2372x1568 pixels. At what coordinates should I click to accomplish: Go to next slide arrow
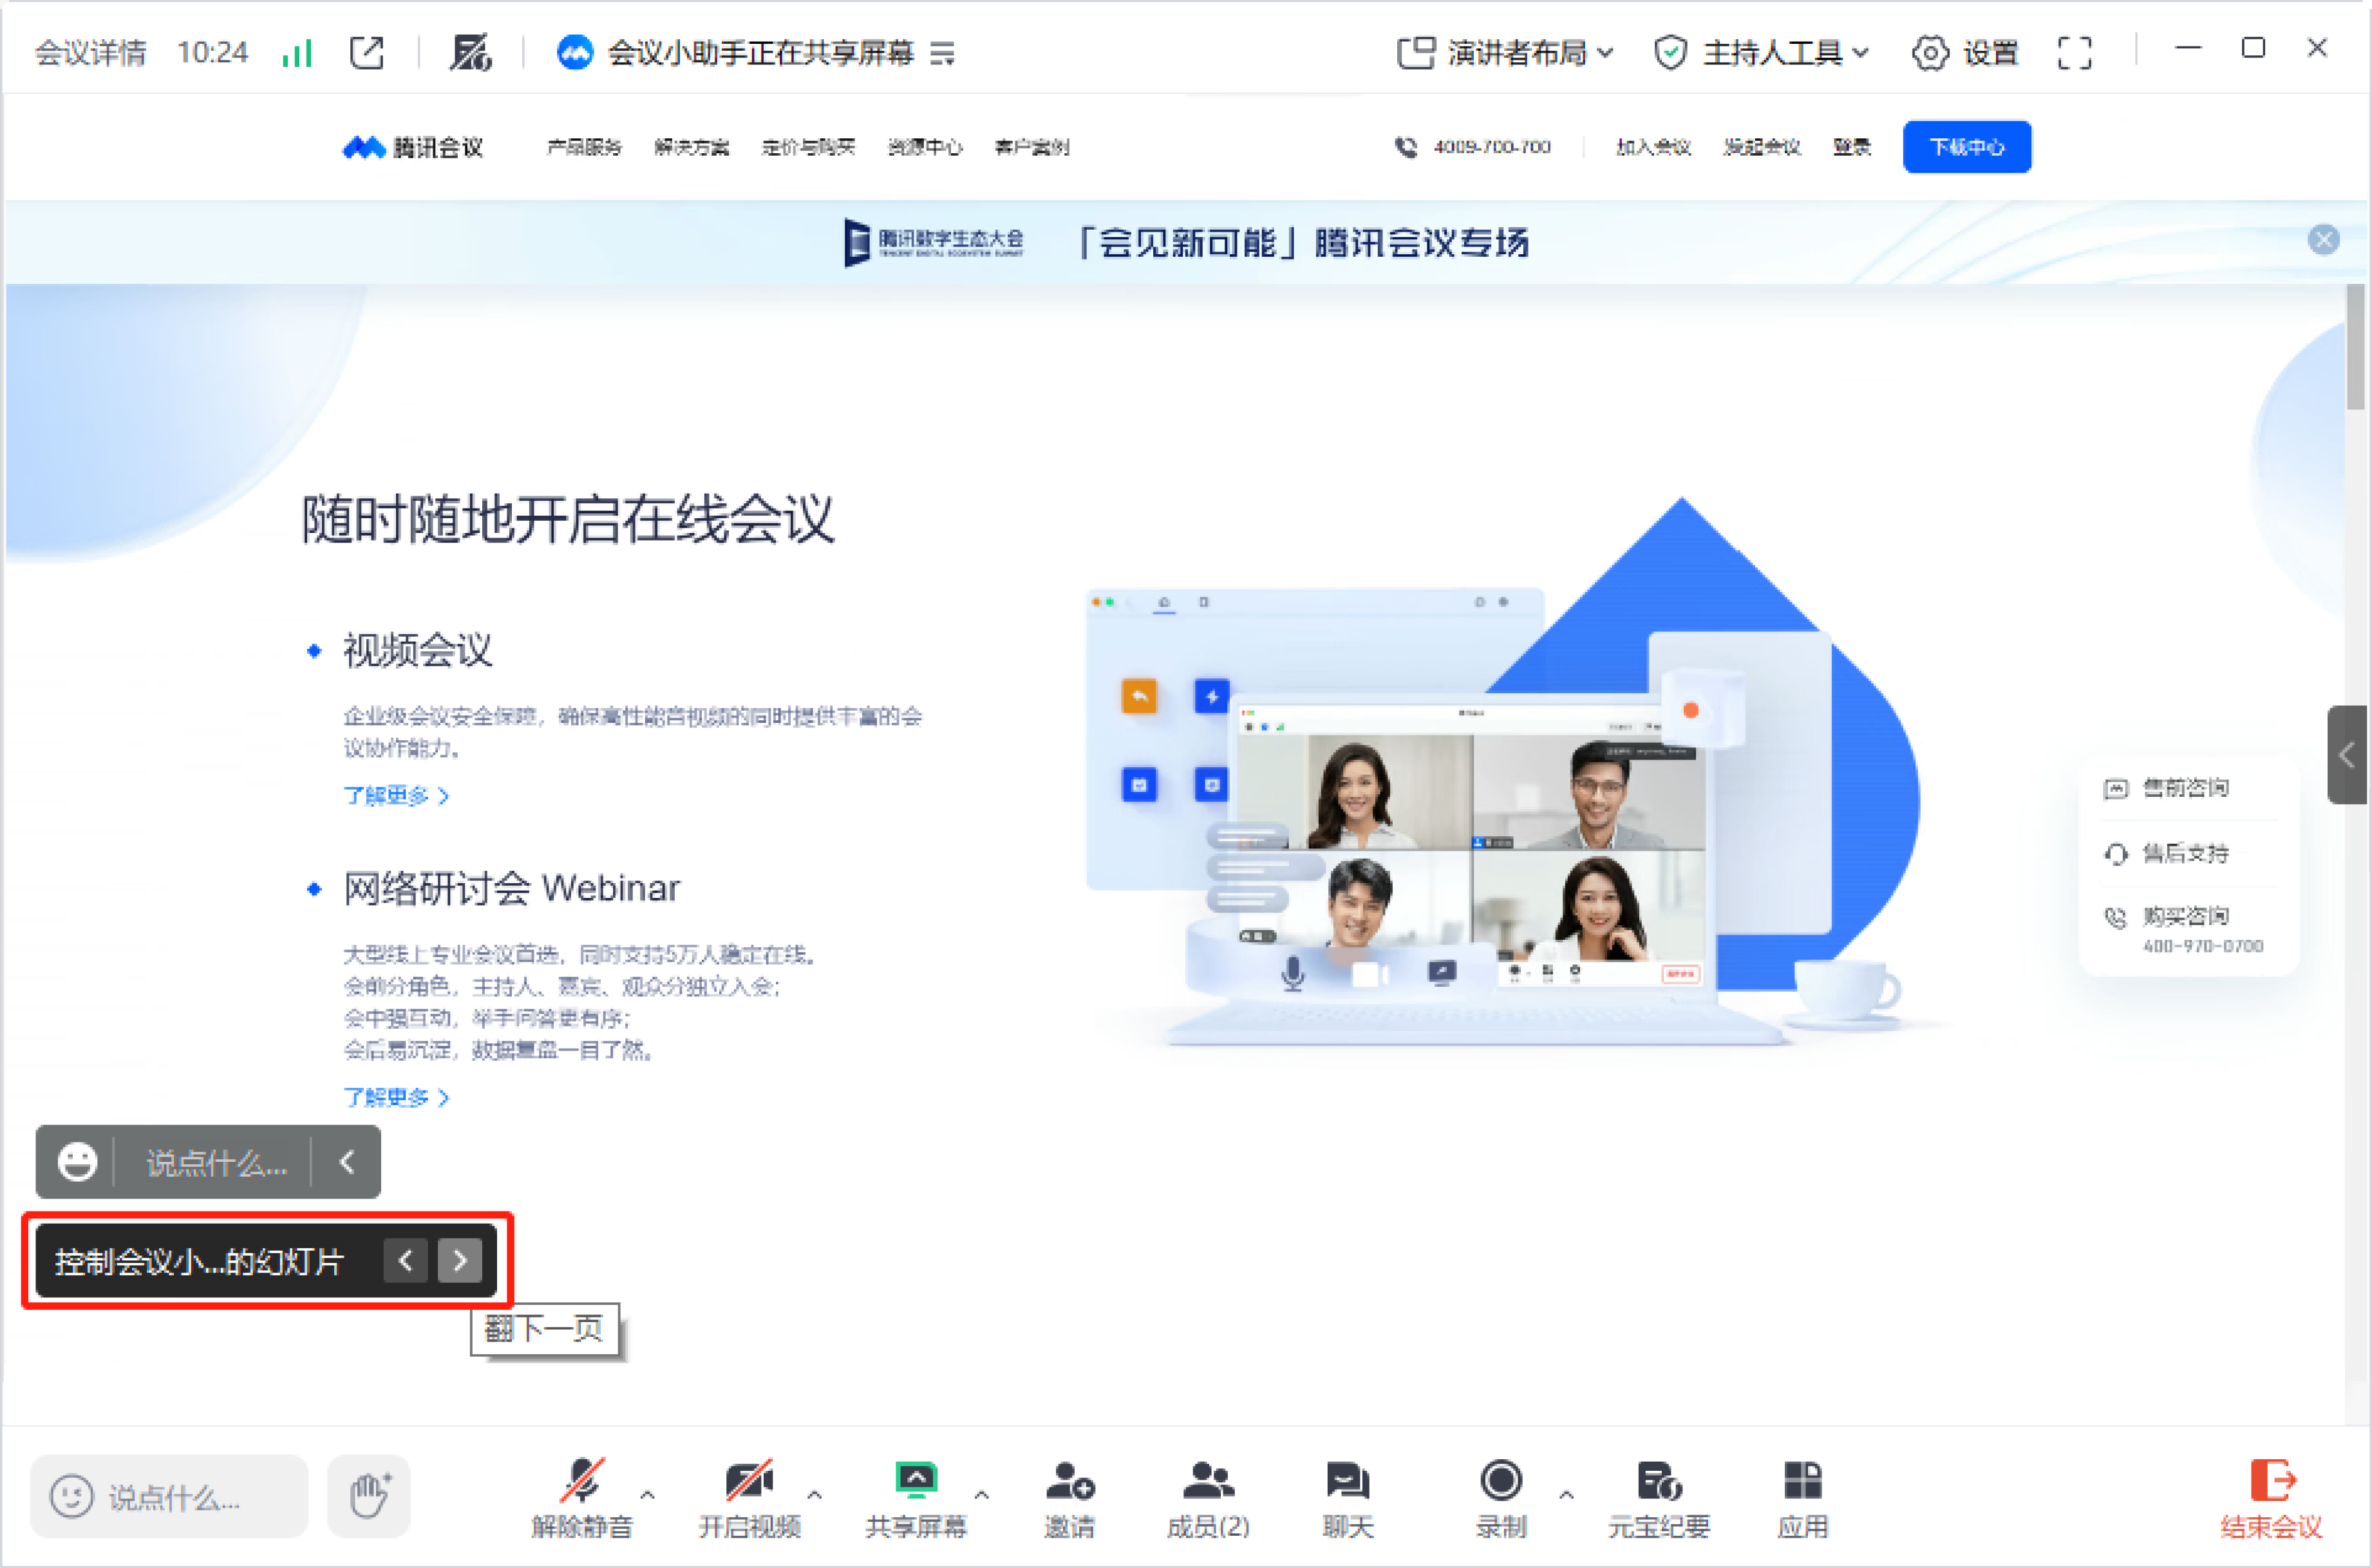click(460, 1260)
